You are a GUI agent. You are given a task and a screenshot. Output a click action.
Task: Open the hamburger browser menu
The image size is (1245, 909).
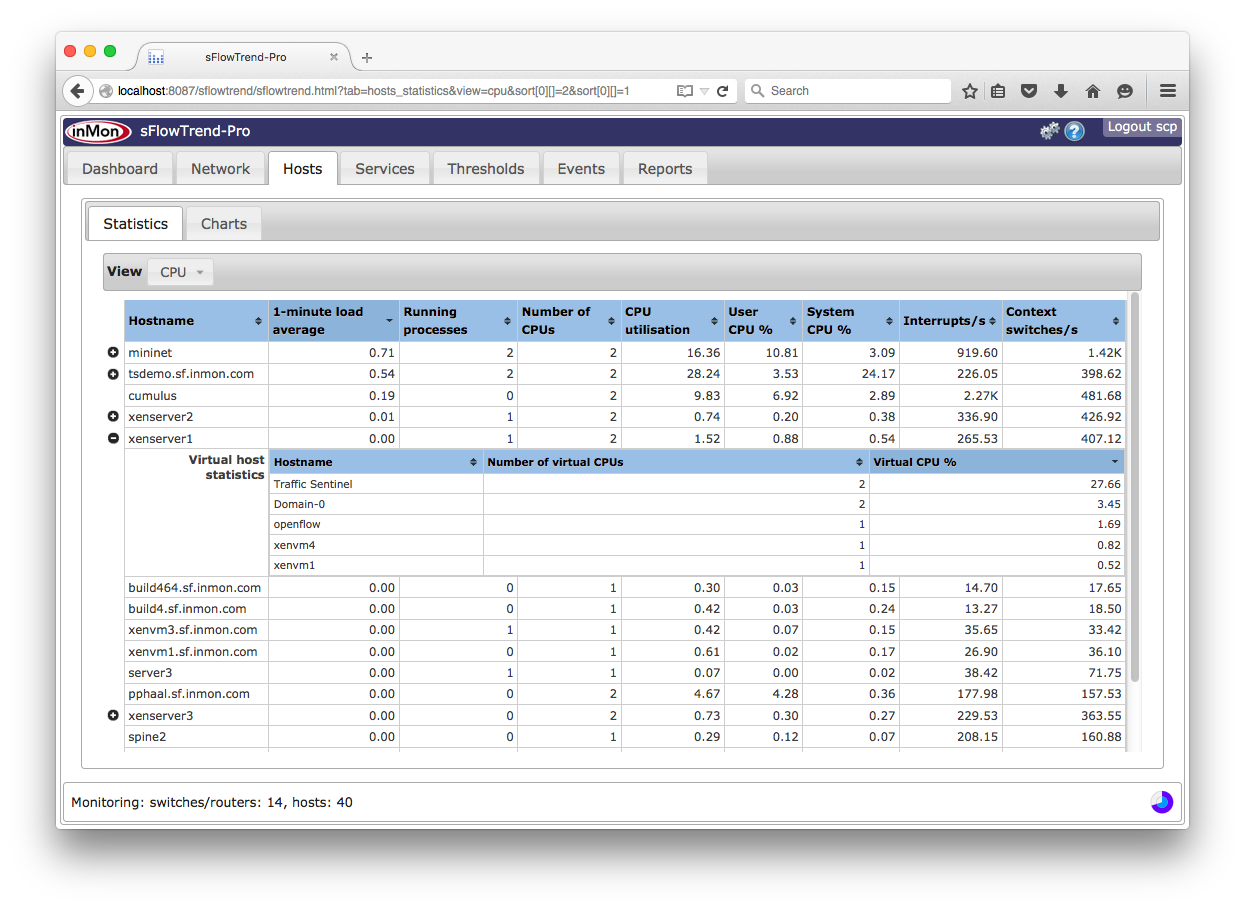tap(1168, 91)
